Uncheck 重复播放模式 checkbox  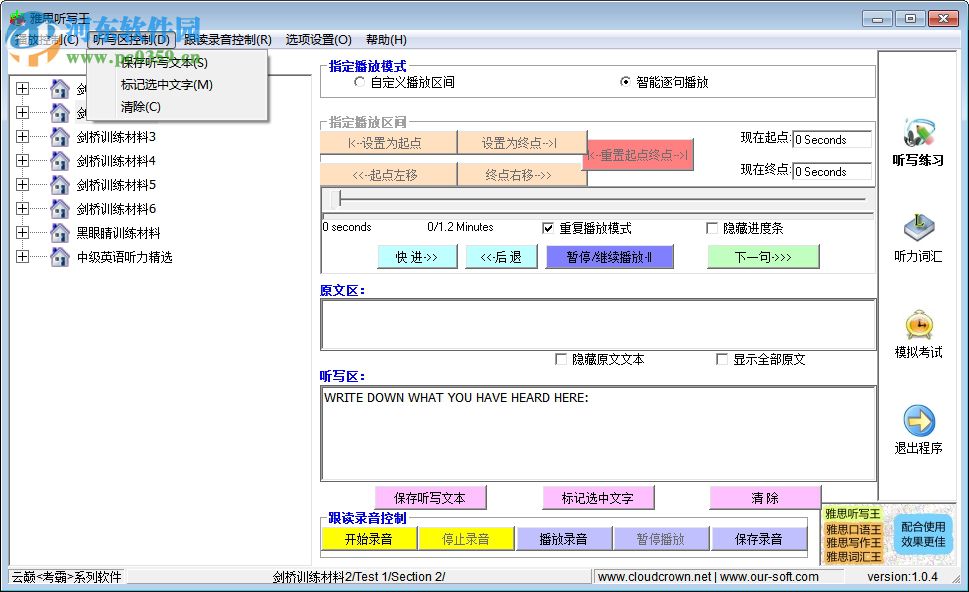548,228
